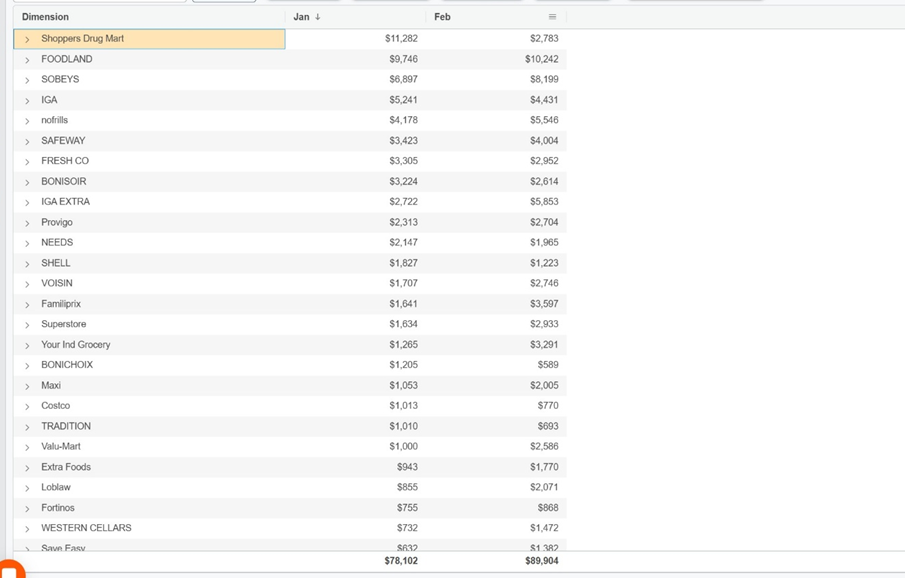Screen dimensions: 905x578
Task: Expand the FRESH CO row chevron
Action: coord(27,162)
